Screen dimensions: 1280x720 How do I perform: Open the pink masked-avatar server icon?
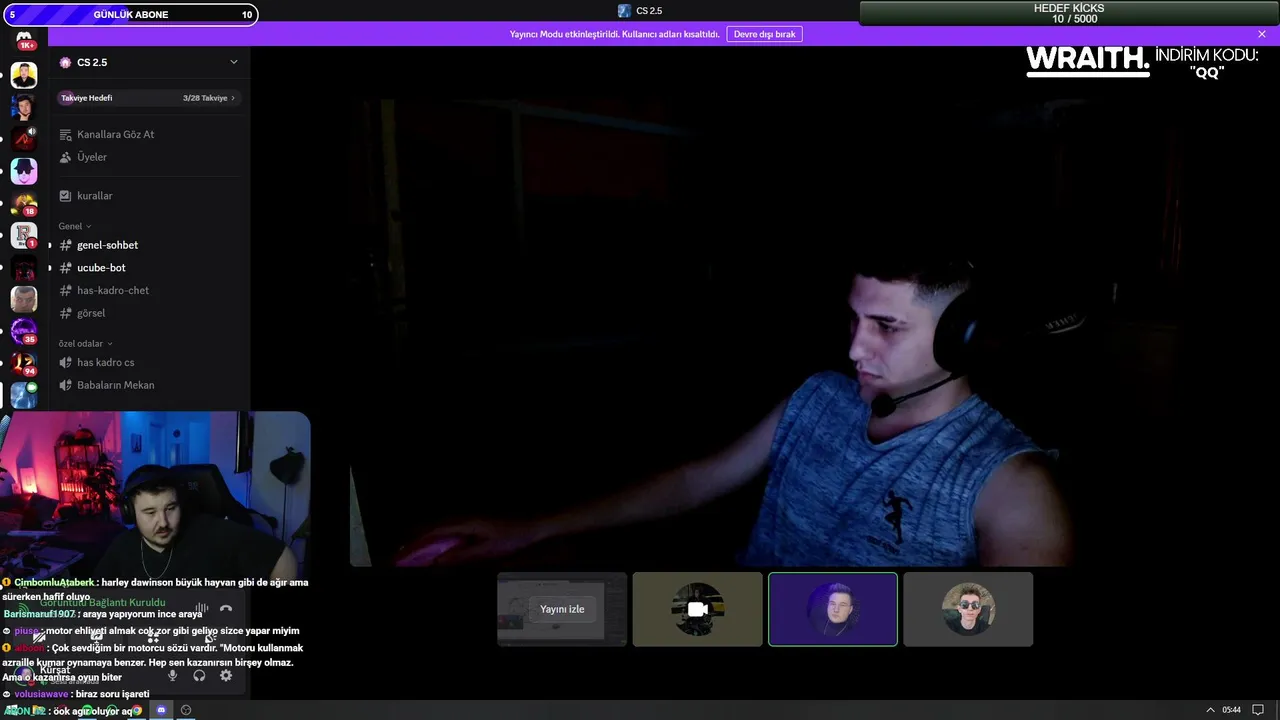(24, 171)
